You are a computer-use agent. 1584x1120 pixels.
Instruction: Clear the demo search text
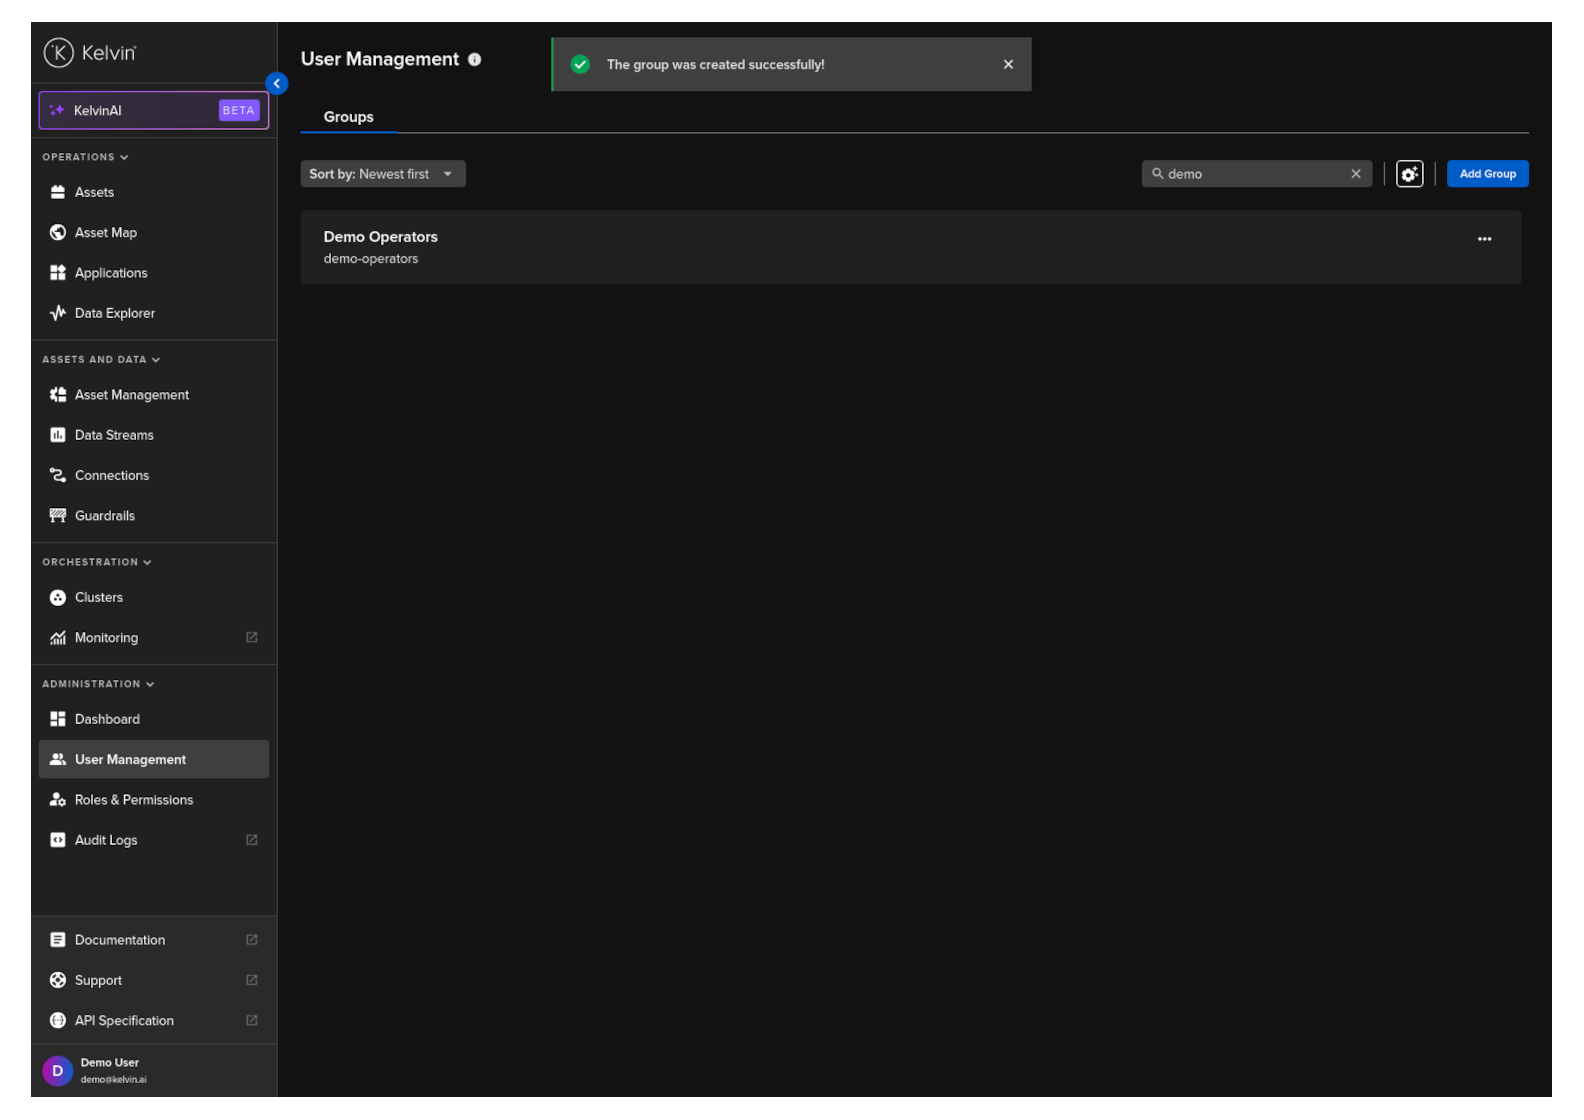[x=1356, y=174]
